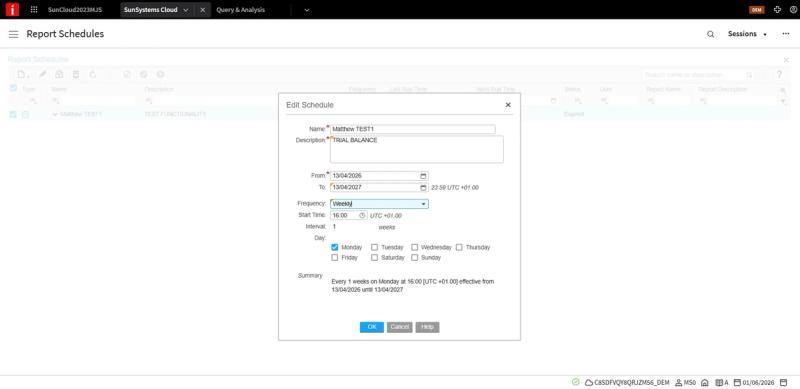Click the Description box with TRIAL BALANCE
The width and height of the screenshot is (800, 389).
[416, 149]
